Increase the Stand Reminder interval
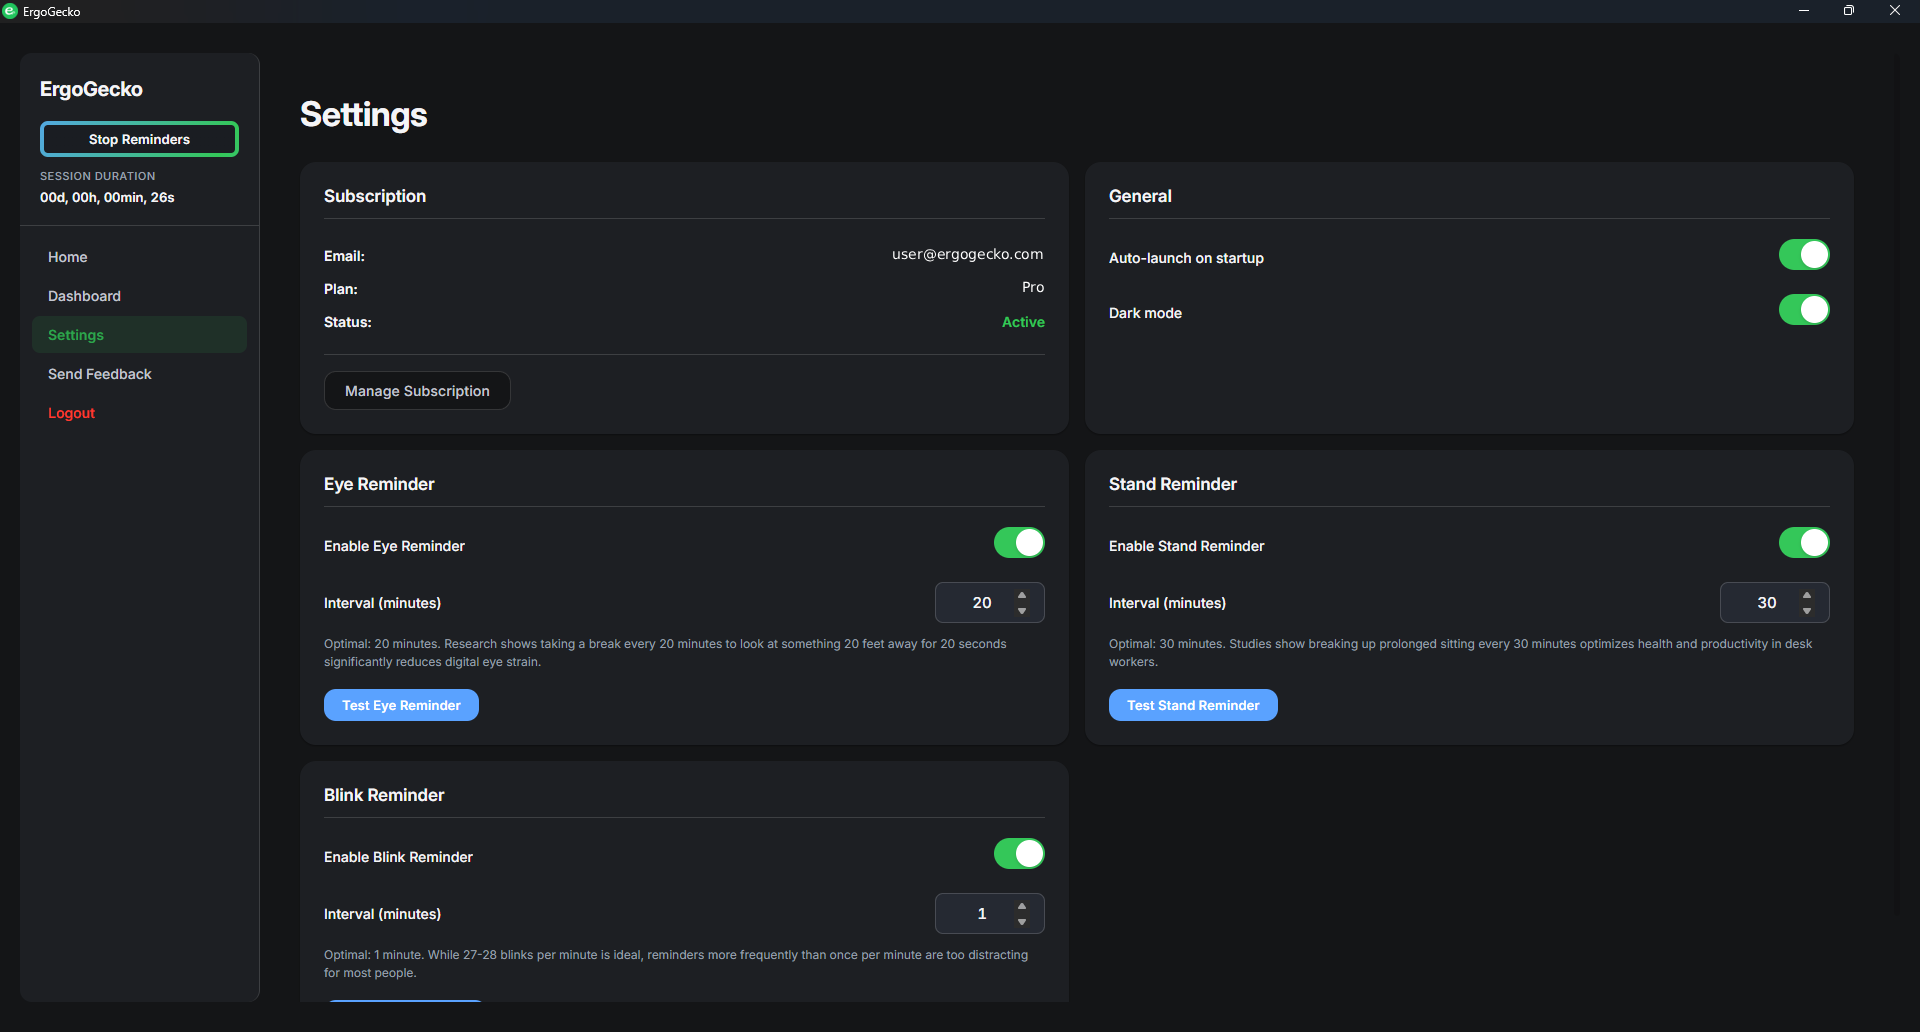 pos(1806,595)
